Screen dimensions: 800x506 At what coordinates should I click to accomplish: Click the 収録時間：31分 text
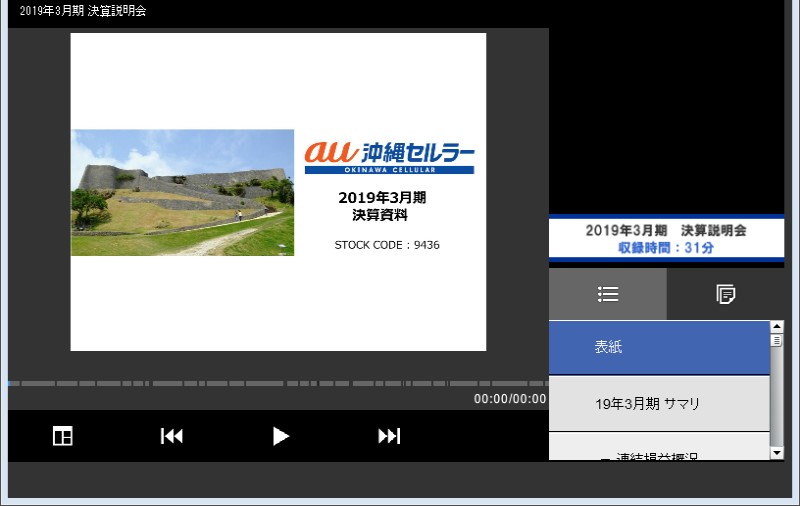click(666, 248)
